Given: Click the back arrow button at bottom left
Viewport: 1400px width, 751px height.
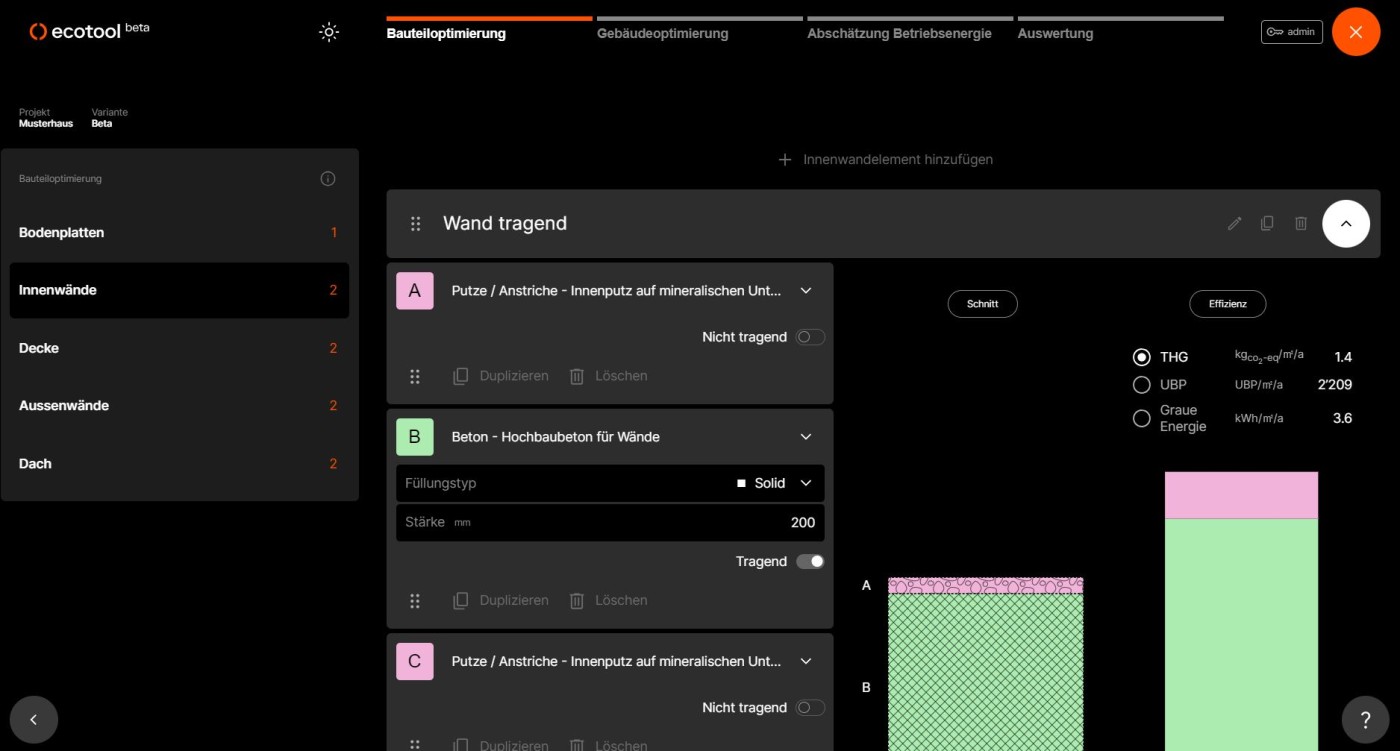Looking at the screenshot, I should pos(34,719).
